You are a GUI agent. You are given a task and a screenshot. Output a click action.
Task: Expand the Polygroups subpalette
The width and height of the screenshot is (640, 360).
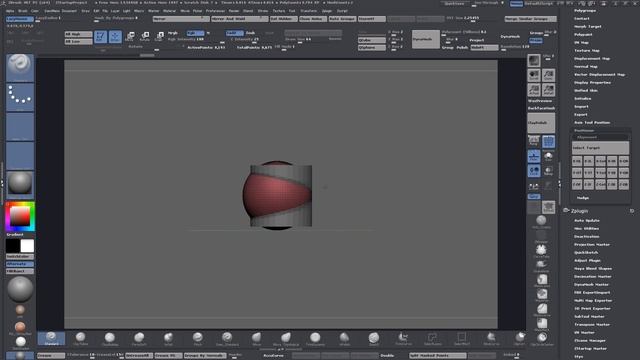(x=584, y=11)
